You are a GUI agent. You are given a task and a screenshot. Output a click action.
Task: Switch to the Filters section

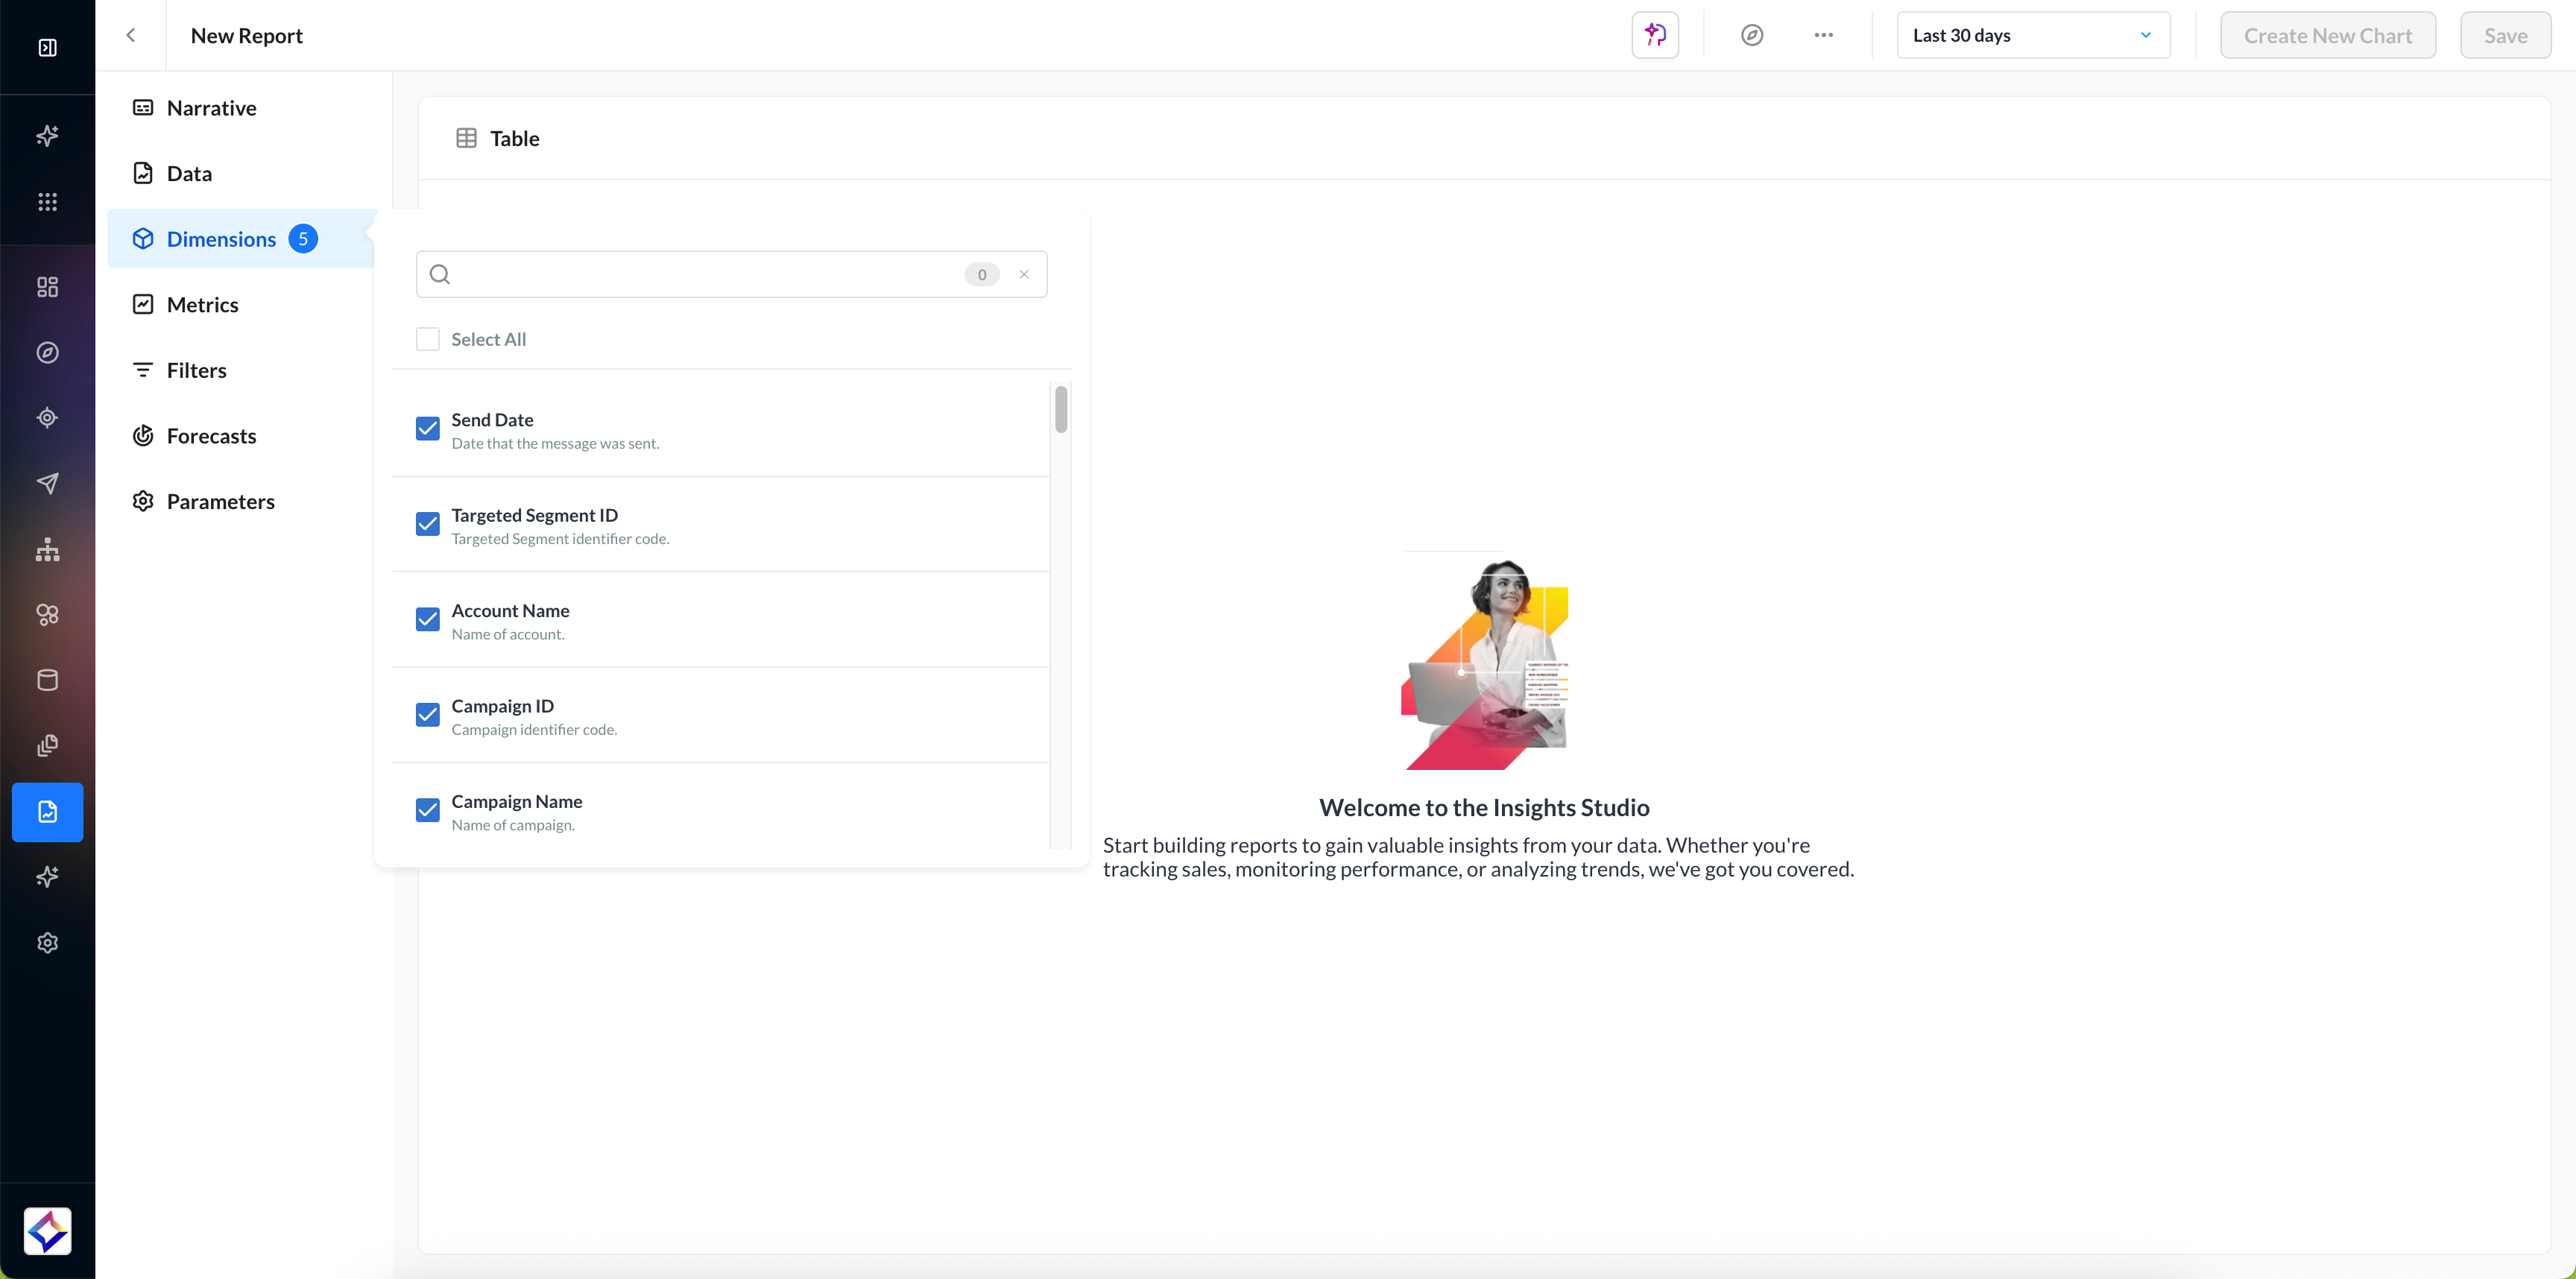196,370
